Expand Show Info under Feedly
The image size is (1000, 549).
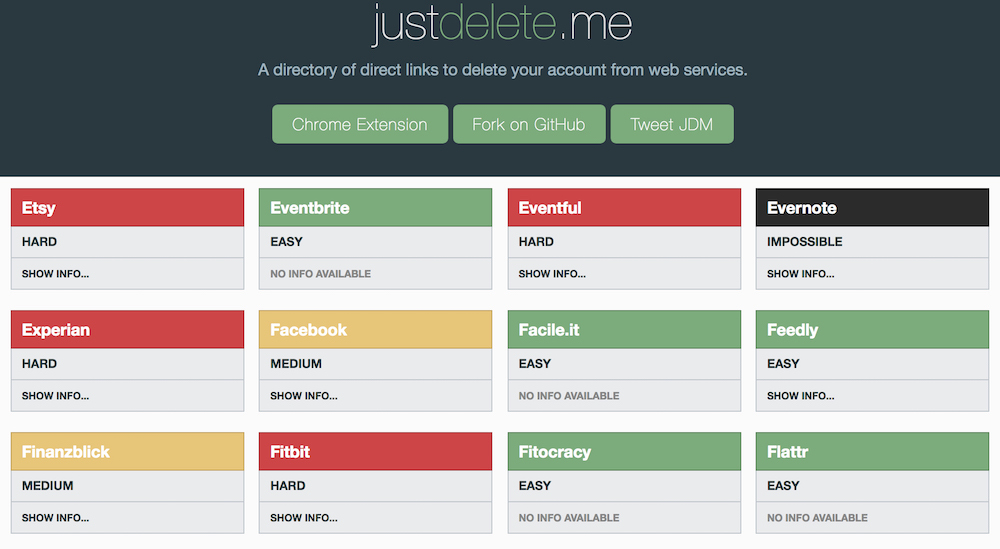[x=800, y=396]
